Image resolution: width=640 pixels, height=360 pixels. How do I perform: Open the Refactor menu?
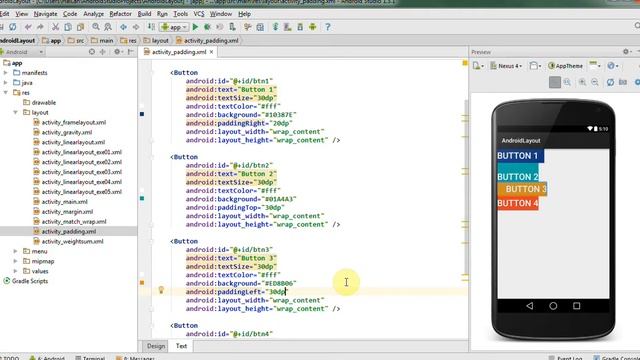pyautogui.click(x=120, y=14)
